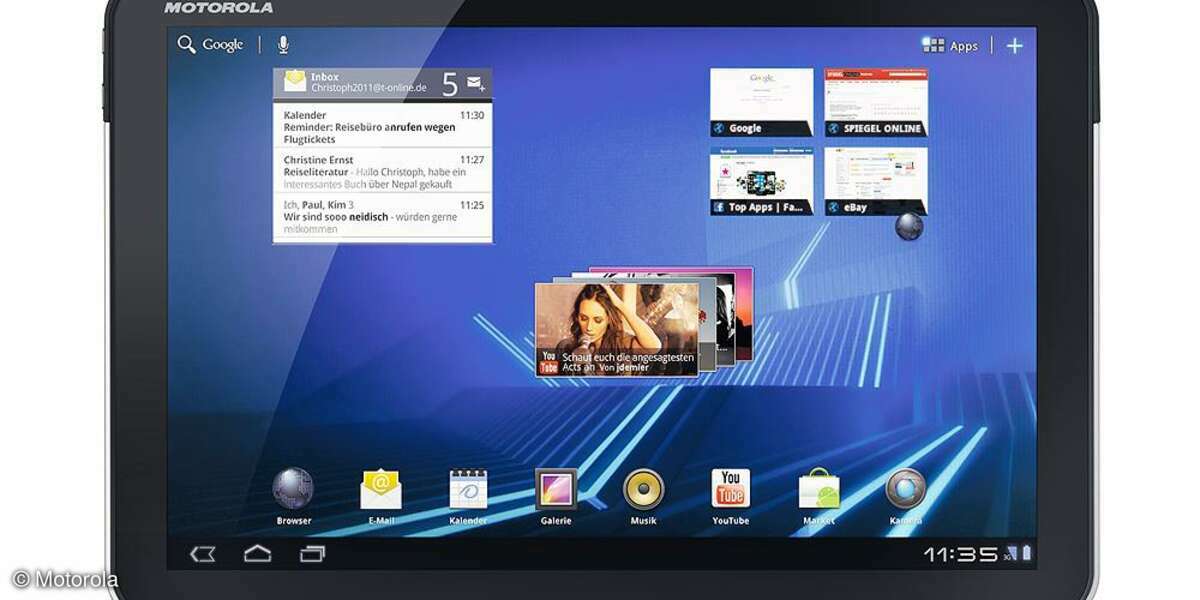Viewport: 1200px width, 600px height.
Task: Launch the Musik app
Action: click(643, 489)
